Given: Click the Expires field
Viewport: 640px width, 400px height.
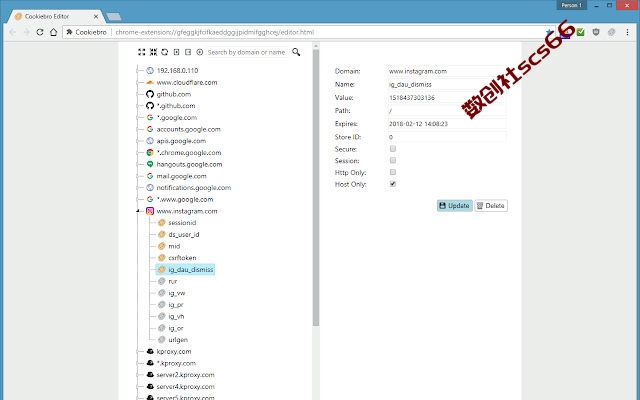Looking at the screenshot, I should tap(447, 124).
